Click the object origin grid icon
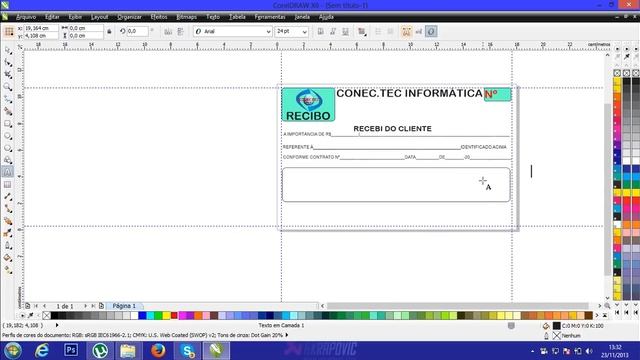Viewport: 640px width, 360px height. [x=9, y=32]
